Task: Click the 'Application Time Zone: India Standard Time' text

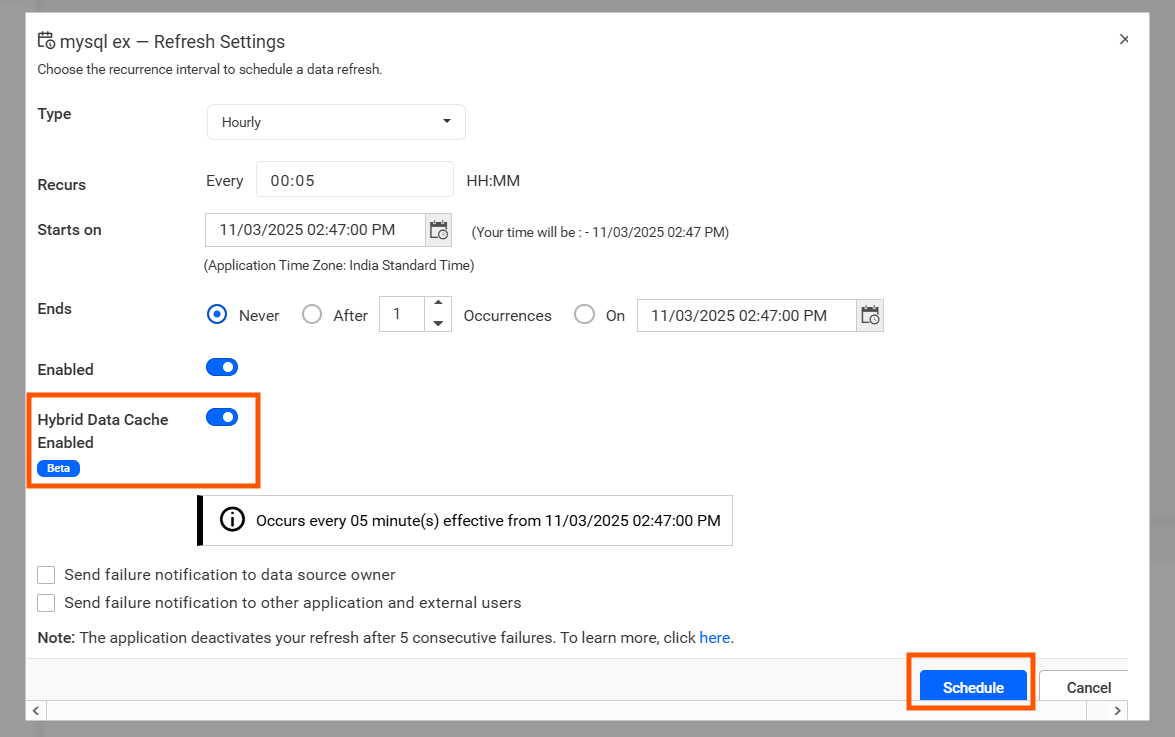Action: [x=339, y=265]
